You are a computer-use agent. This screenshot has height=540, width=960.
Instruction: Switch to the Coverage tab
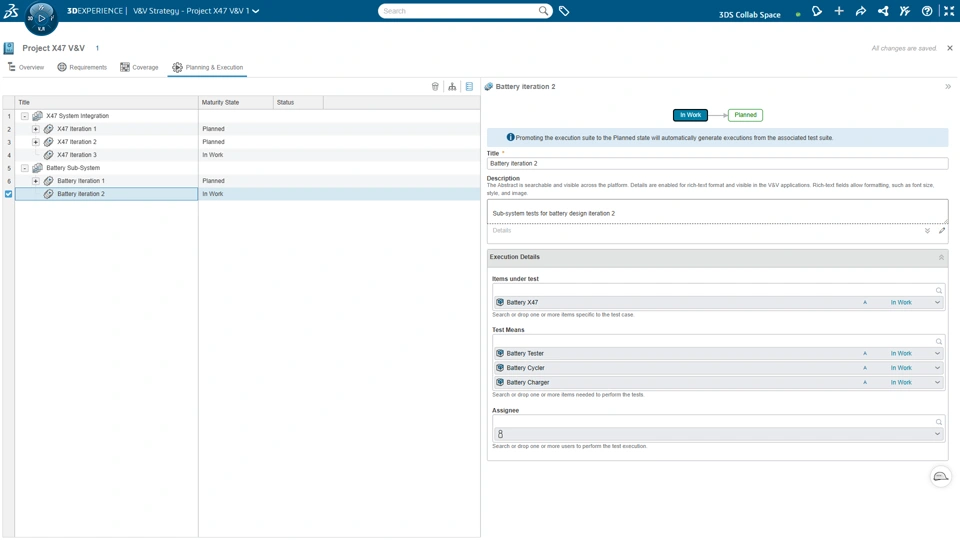pyautogui.click(x=140, y=67)
